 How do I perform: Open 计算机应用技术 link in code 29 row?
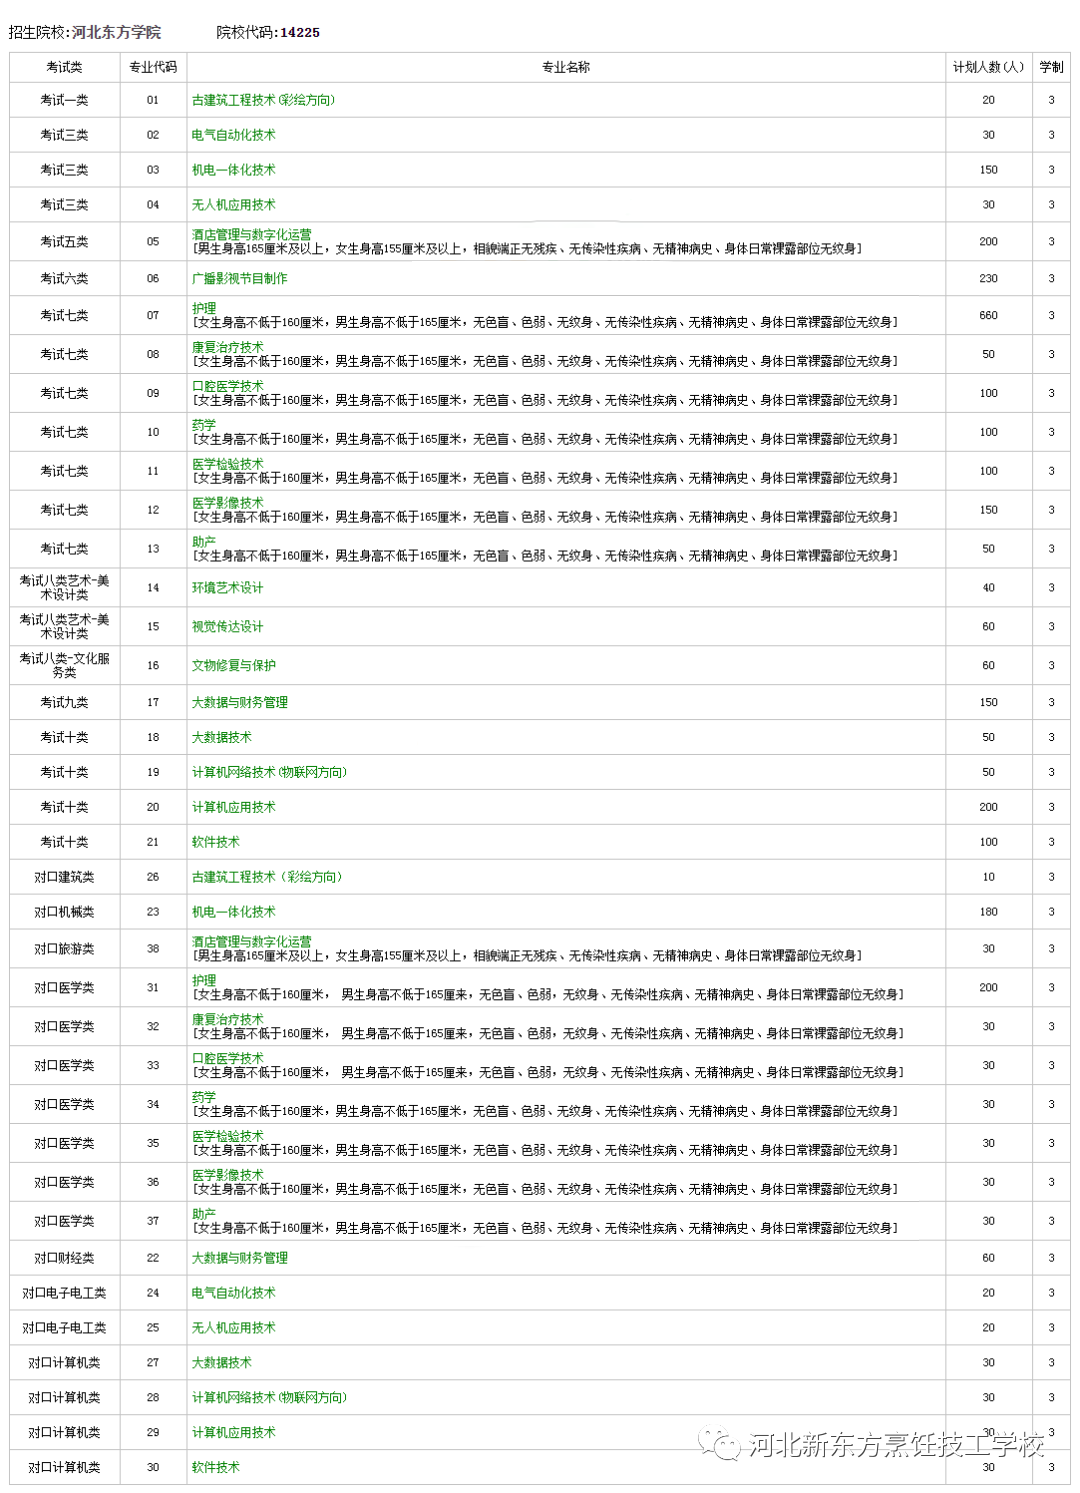pyautogui.click(x=233, y=1433)
